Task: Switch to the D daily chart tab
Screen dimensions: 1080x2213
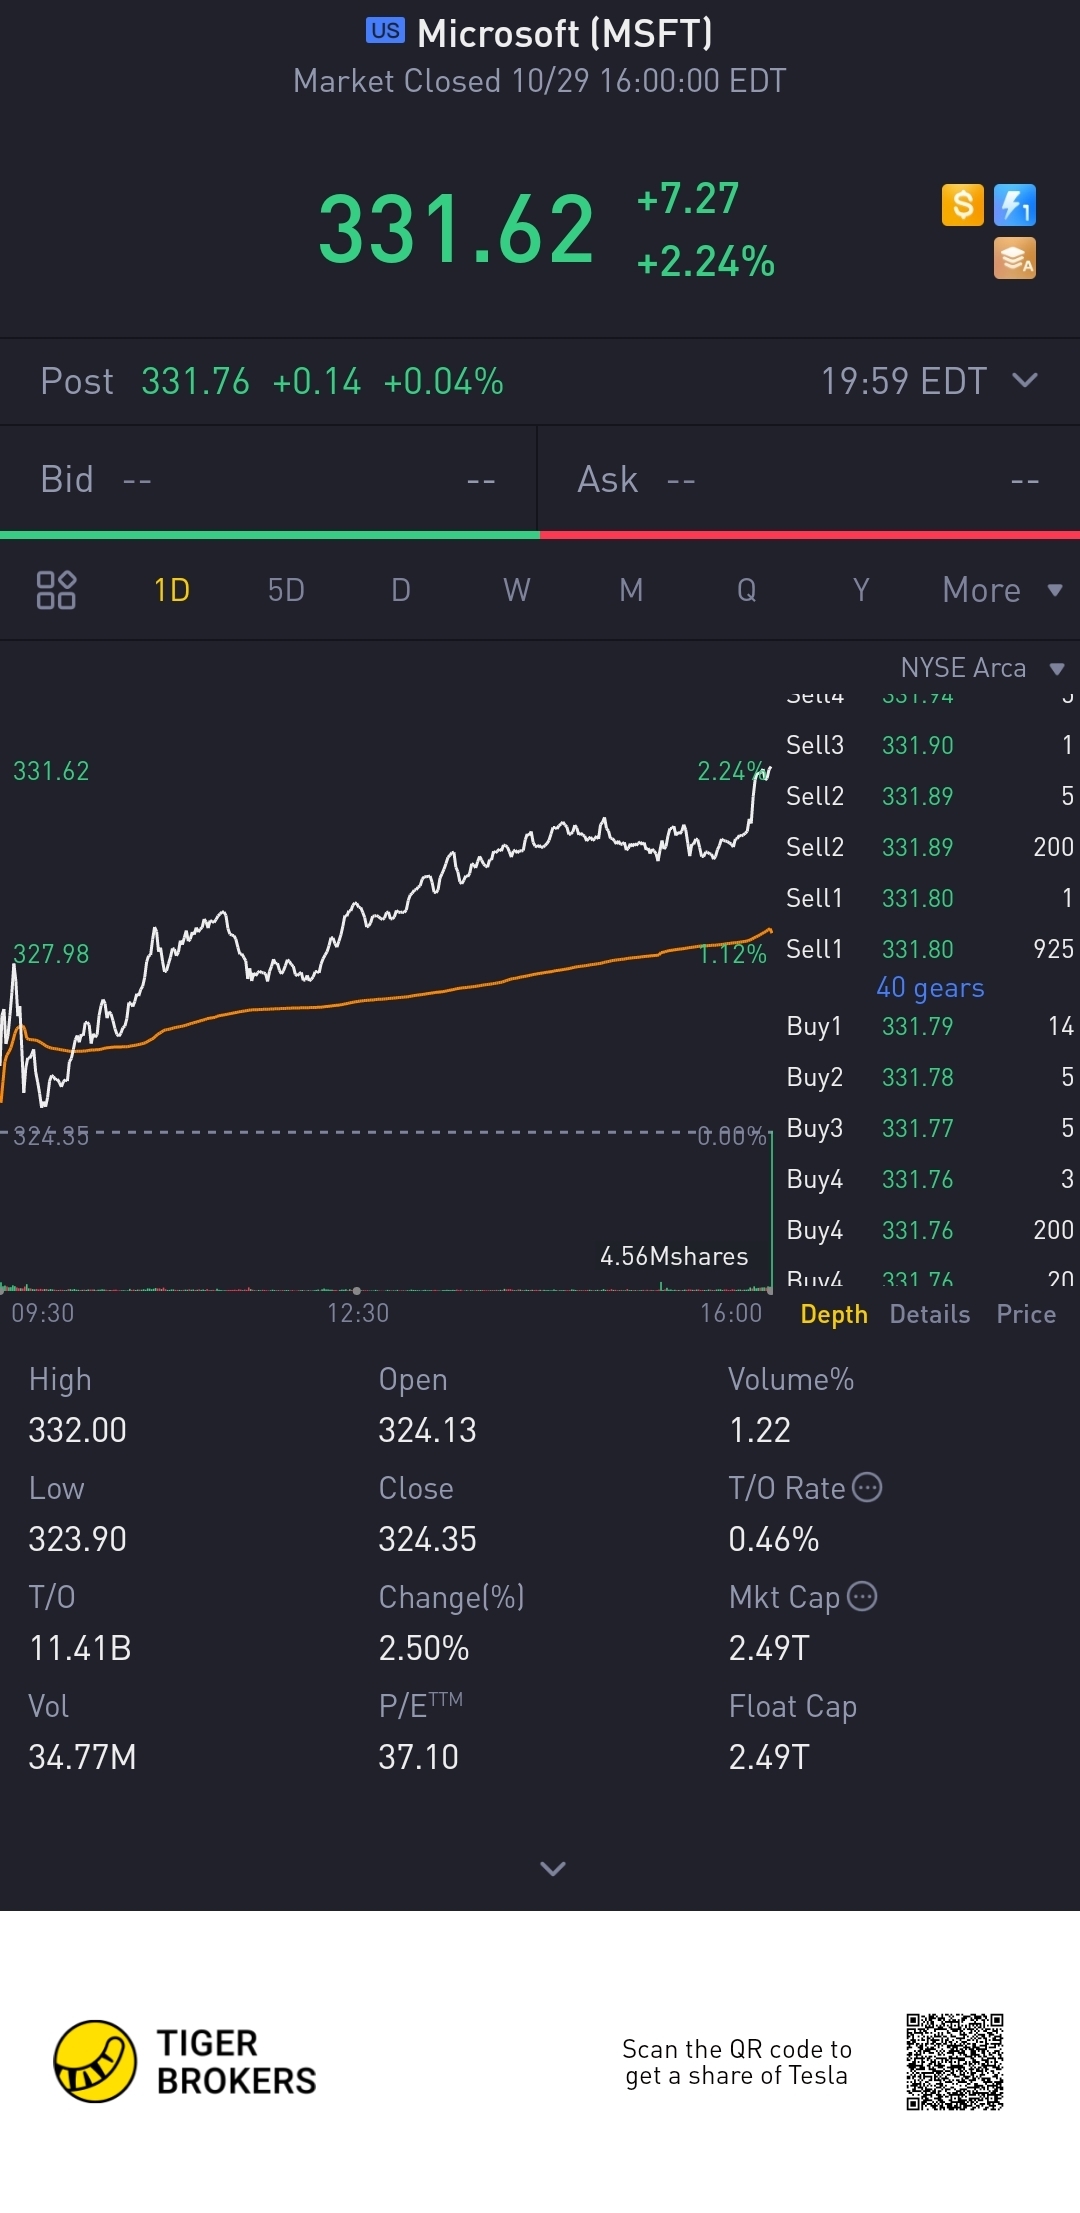Action: [x=401, y=590]
